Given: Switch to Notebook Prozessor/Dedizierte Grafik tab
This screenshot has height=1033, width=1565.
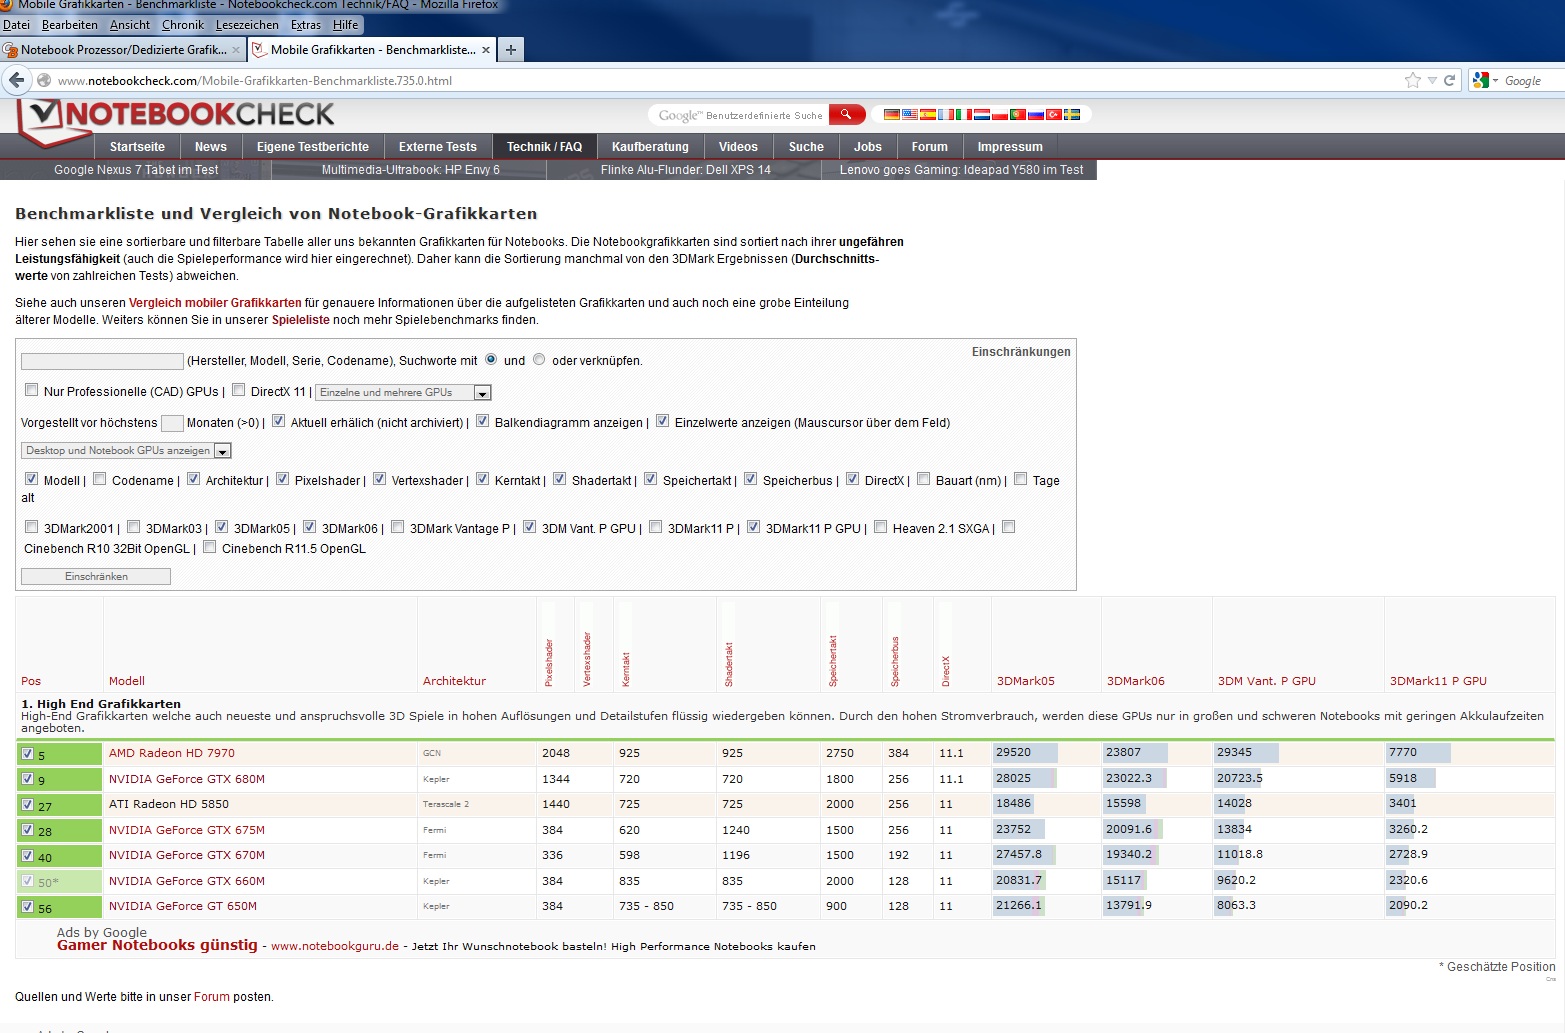Looking at the screenshot, I should (x=123, y=49).
